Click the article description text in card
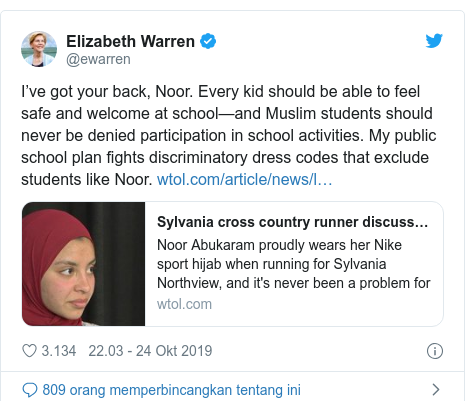The image size is (465, 401). (294, 264)
